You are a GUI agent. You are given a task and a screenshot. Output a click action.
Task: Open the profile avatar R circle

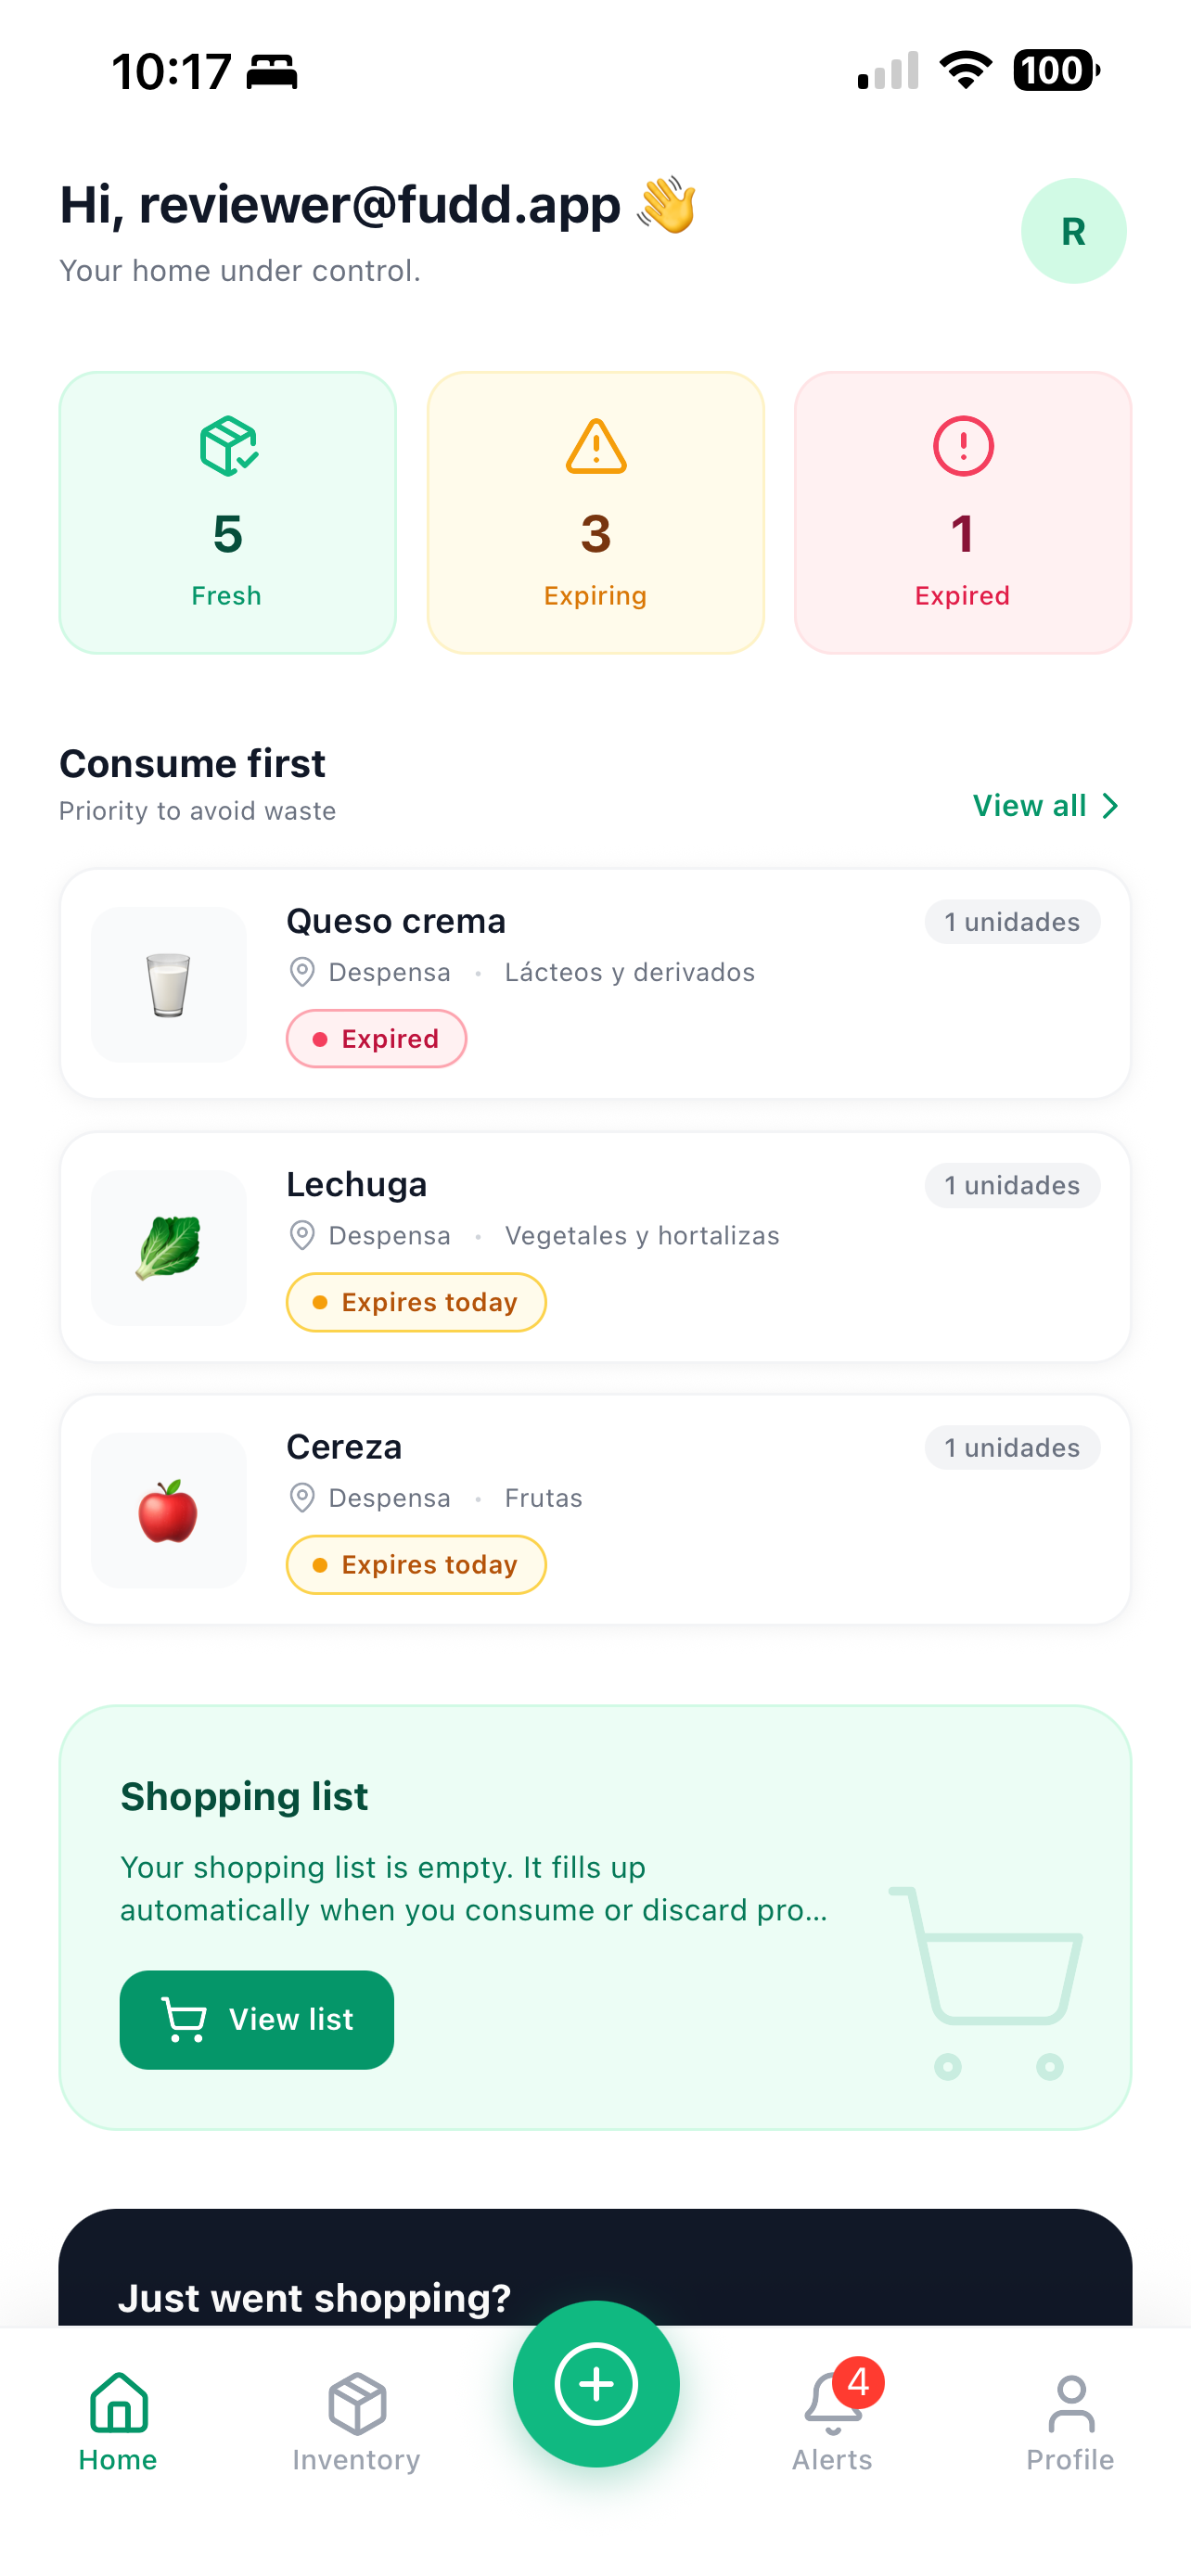pos(1073,231)
